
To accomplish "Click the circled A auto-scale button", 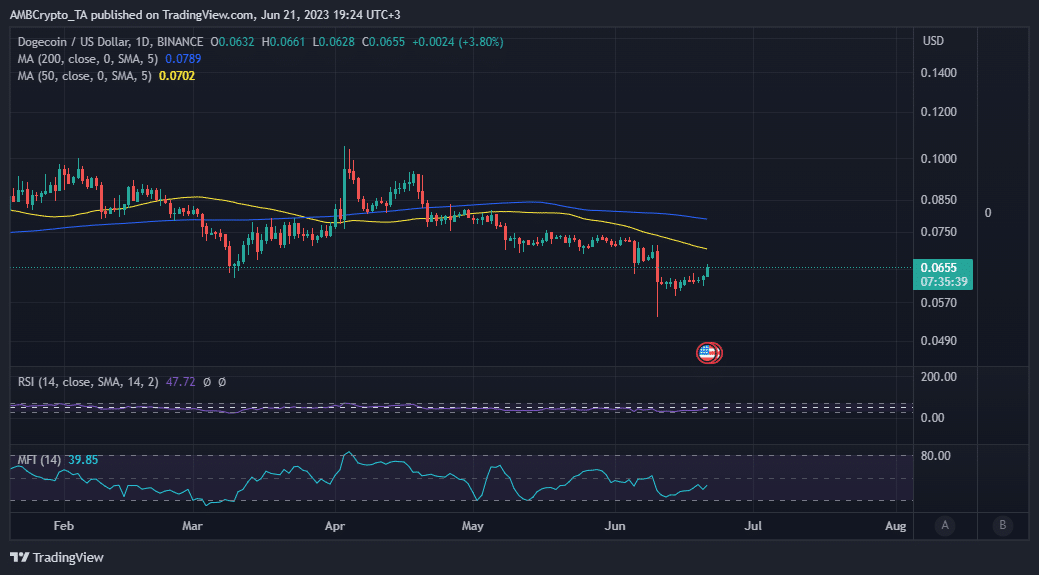I will point(945,526).
